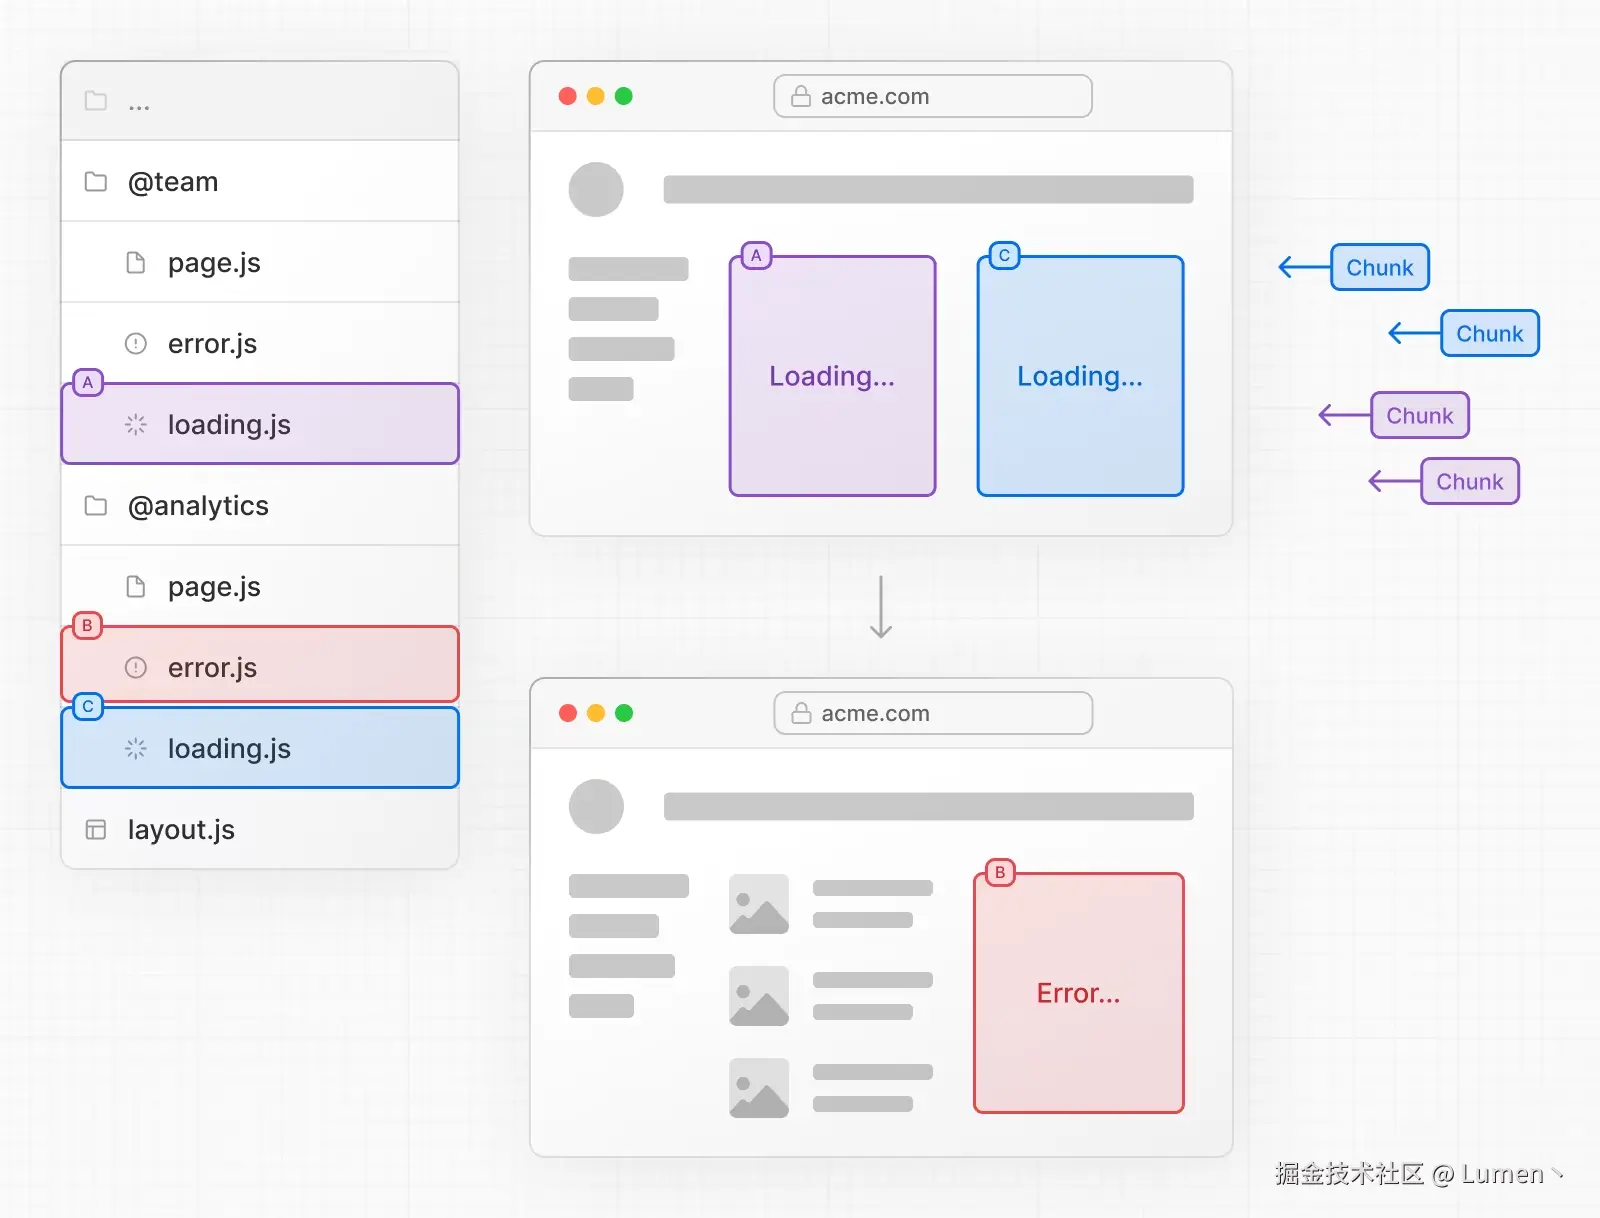Select page.js under the @analytics folder
This screenshot has width=1600, height=1218.
click(260, 587)
